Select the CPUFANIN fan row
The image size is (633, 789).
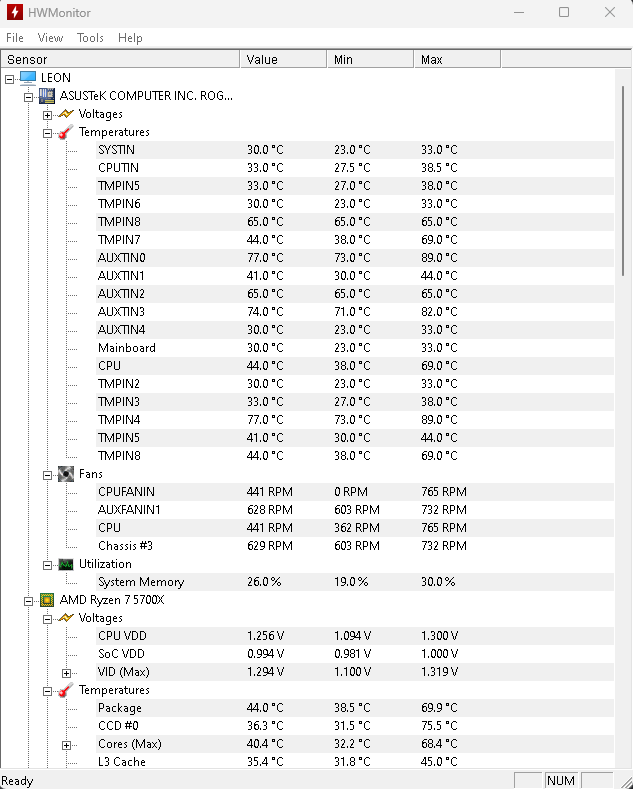point(355,492)
